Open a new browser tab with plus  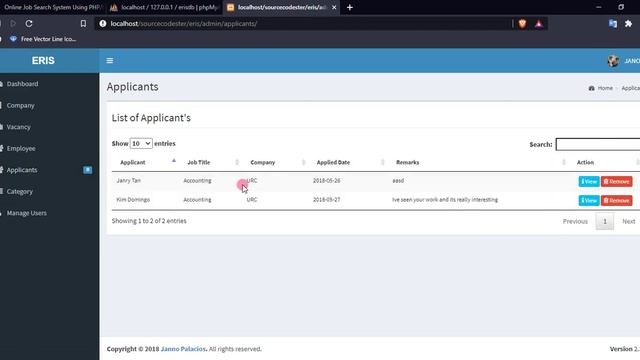[350, 7]
